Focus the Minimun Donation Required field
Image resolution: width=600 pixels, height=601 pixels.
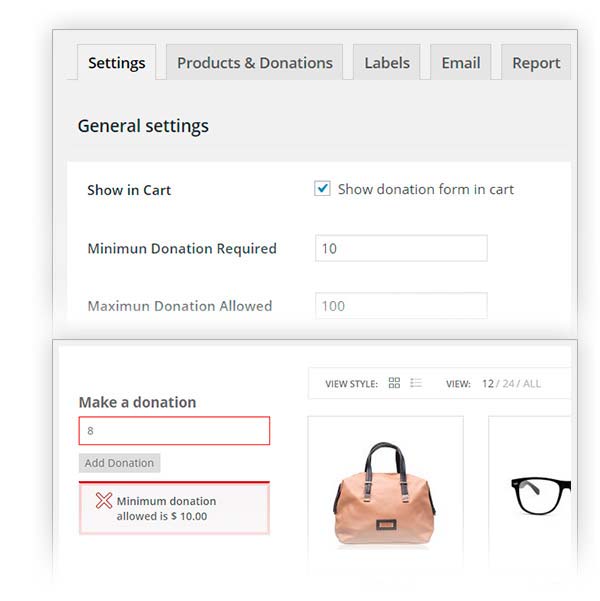point(401,248)
